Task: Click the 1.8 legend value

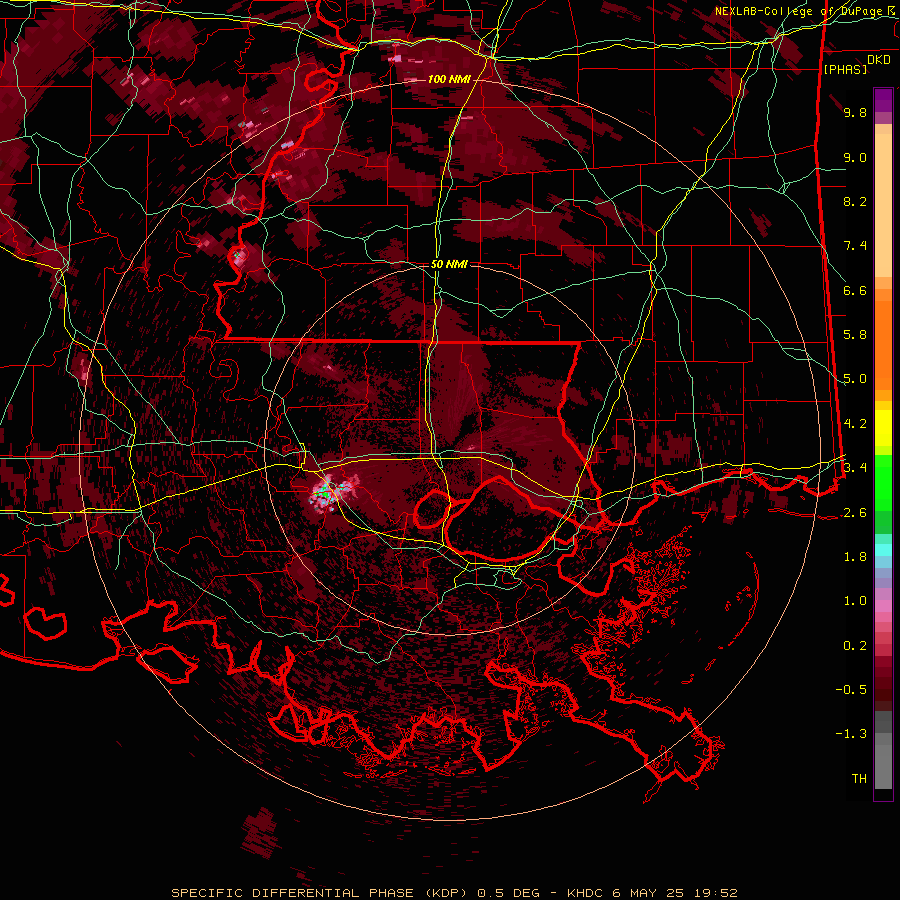Action: (x=855, y=557)
